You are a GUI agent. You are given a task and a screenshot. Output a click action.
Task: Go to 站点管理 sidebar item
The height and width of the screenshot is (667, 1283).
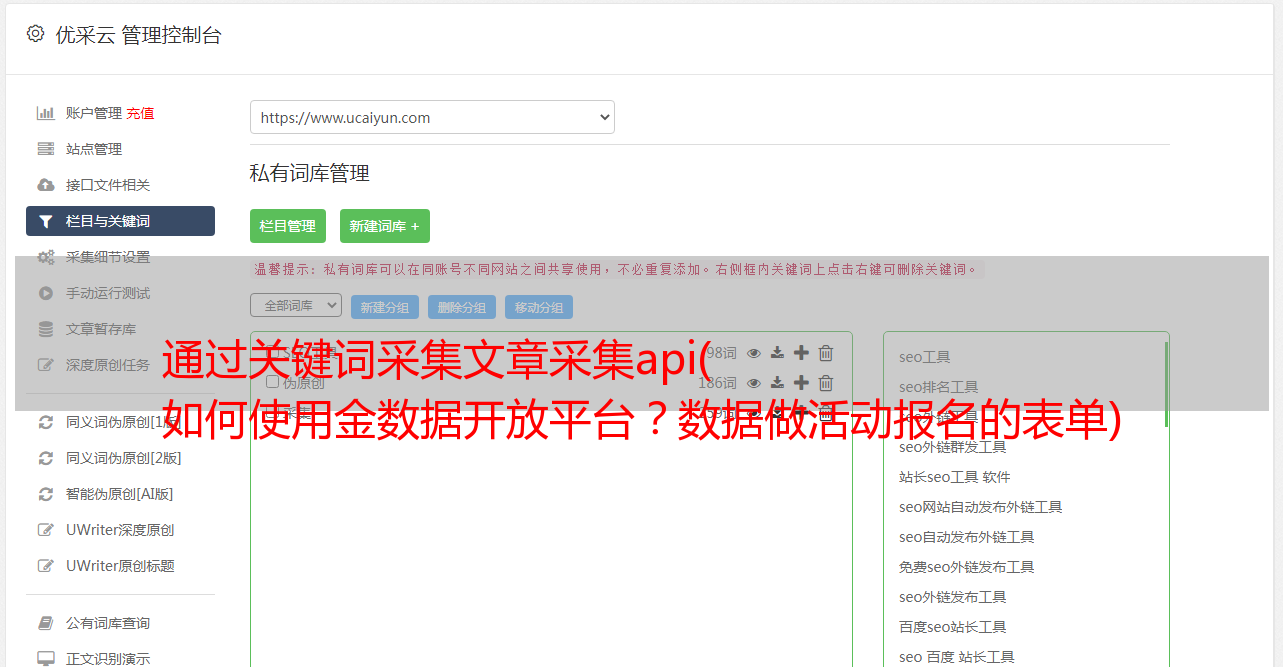[93, 149]
